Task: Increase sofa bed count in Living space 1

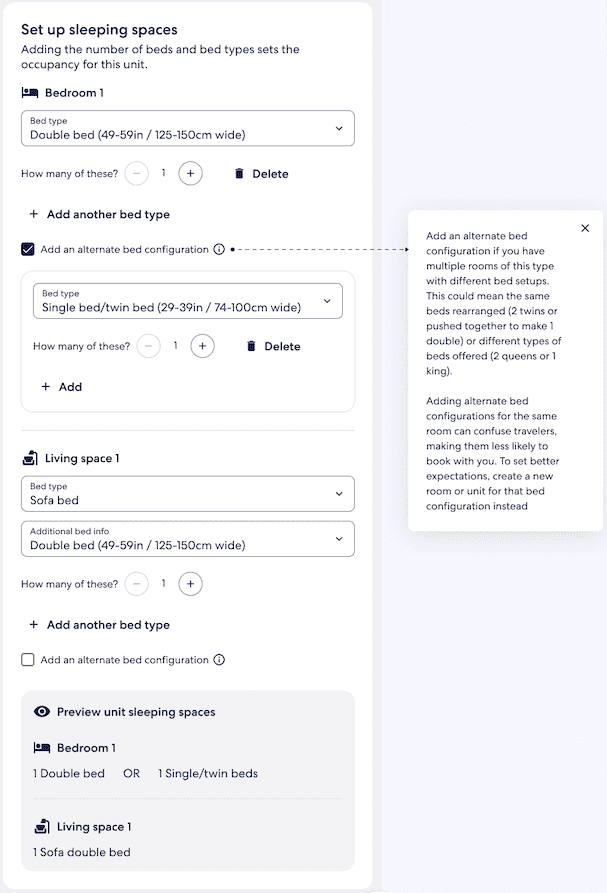Action: (x=190, y=584)
